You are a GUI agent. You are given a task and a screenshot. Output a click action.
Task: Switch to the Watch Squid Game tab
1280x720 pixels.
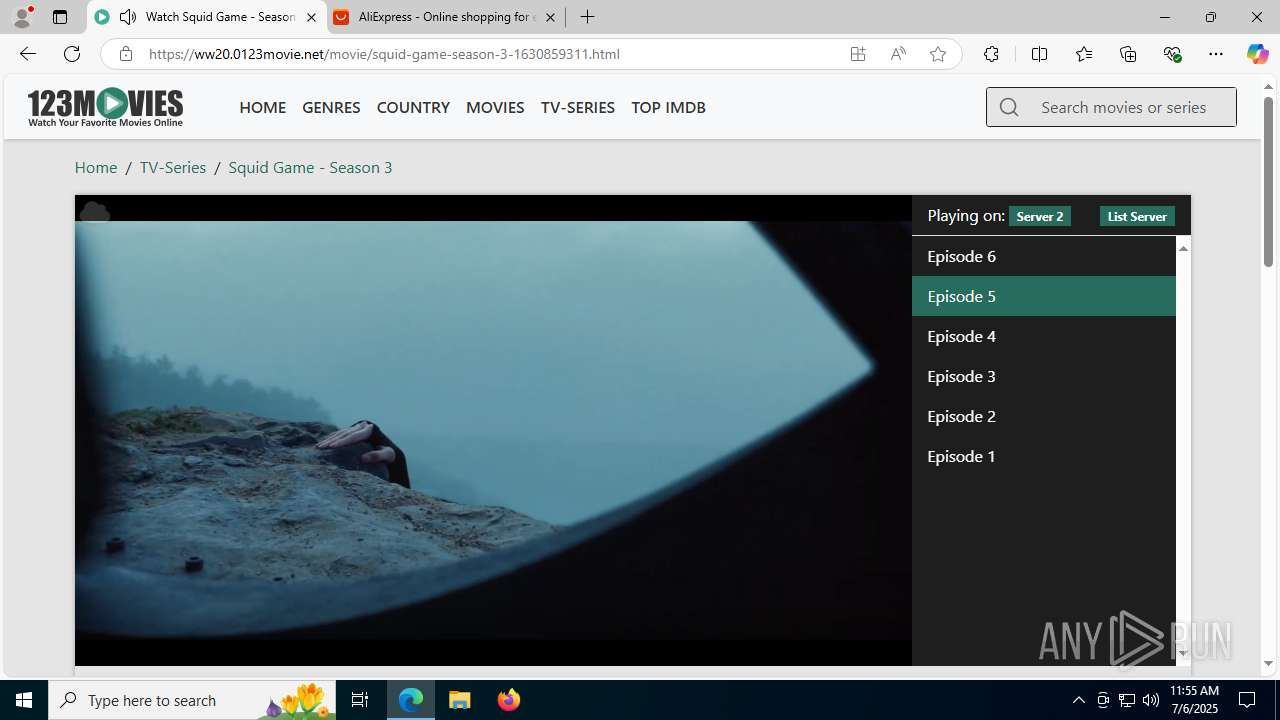coord(207,17)
